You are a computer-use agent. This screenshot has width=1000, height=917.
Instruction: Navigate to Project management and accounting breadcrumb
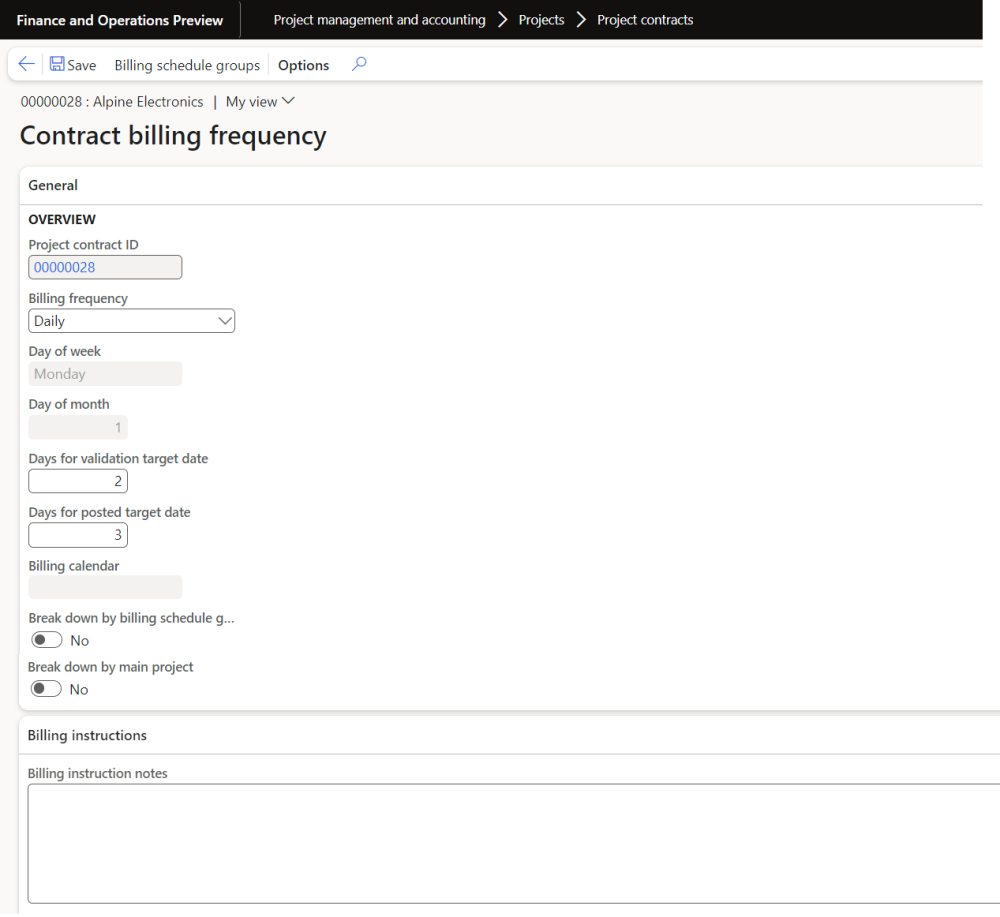coord(379,20)
